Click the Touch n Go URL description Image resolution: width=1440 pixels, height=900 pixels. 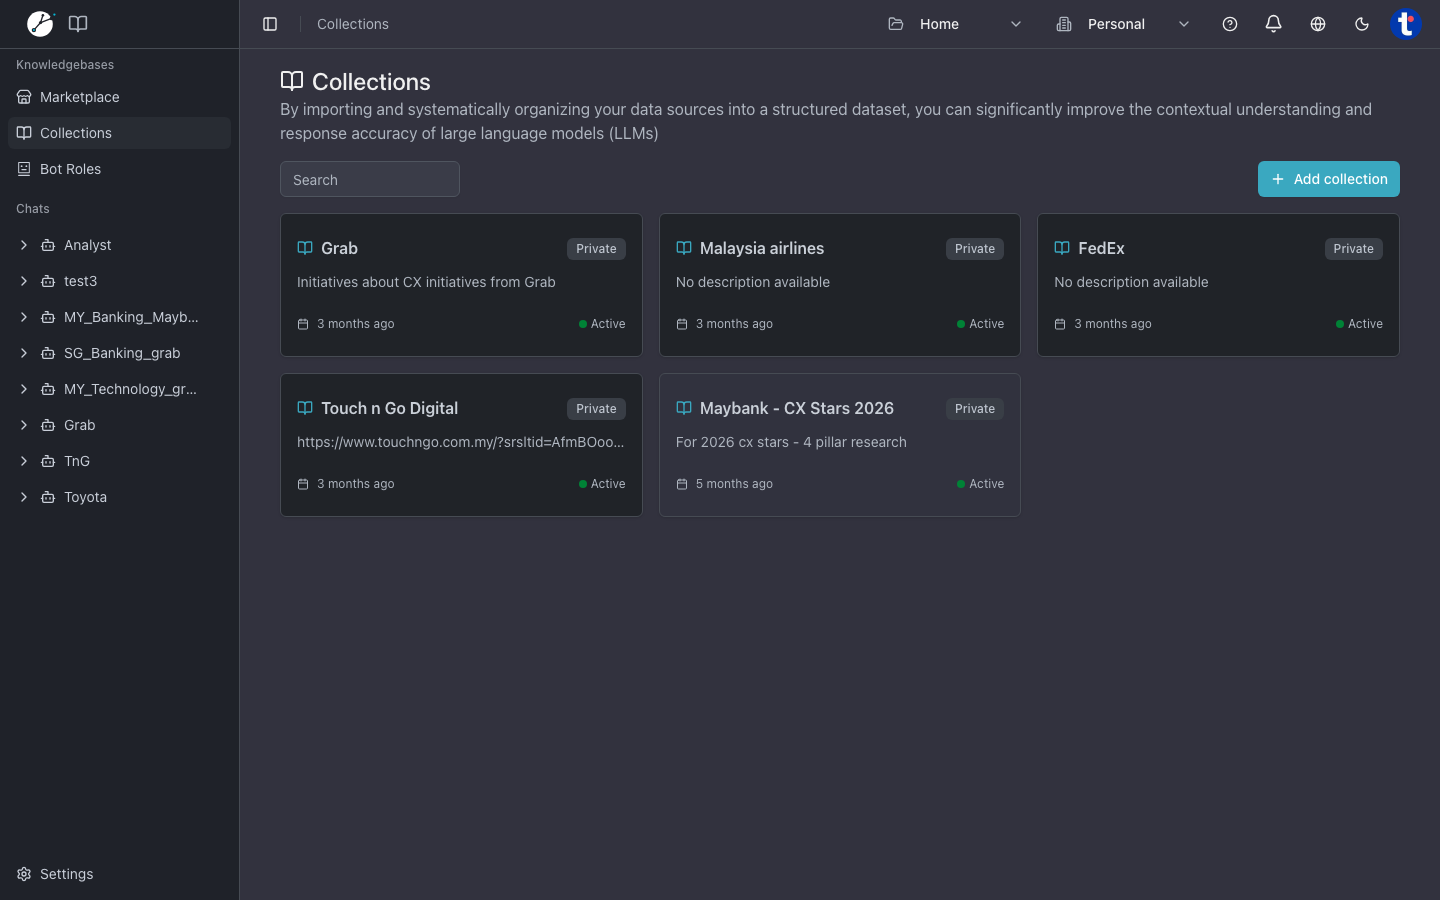[461, 442]
